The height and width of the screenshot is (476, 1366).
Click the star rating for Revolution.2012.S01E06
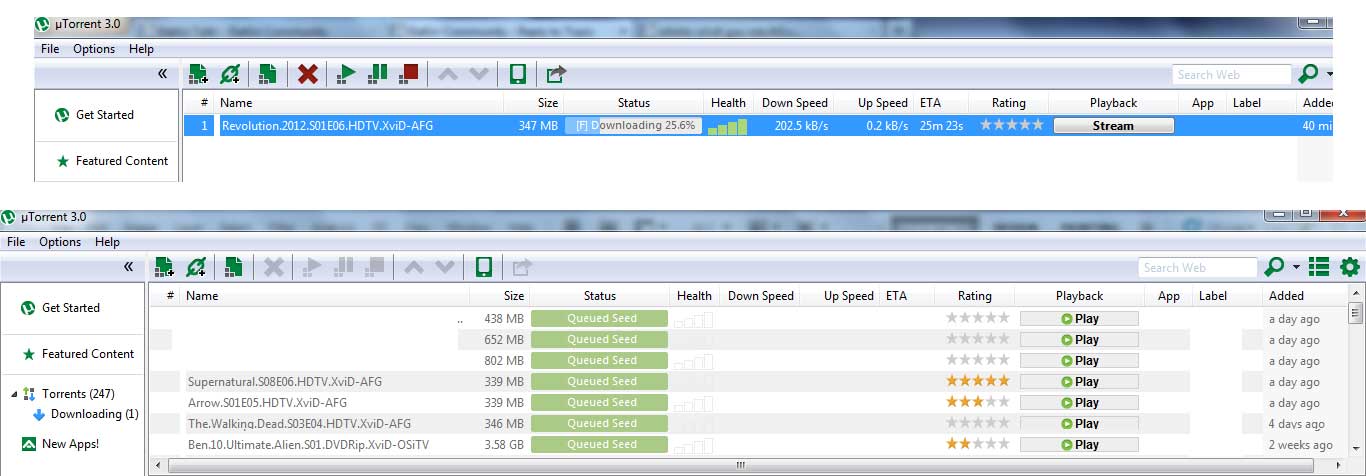(x=1011, y=125)
